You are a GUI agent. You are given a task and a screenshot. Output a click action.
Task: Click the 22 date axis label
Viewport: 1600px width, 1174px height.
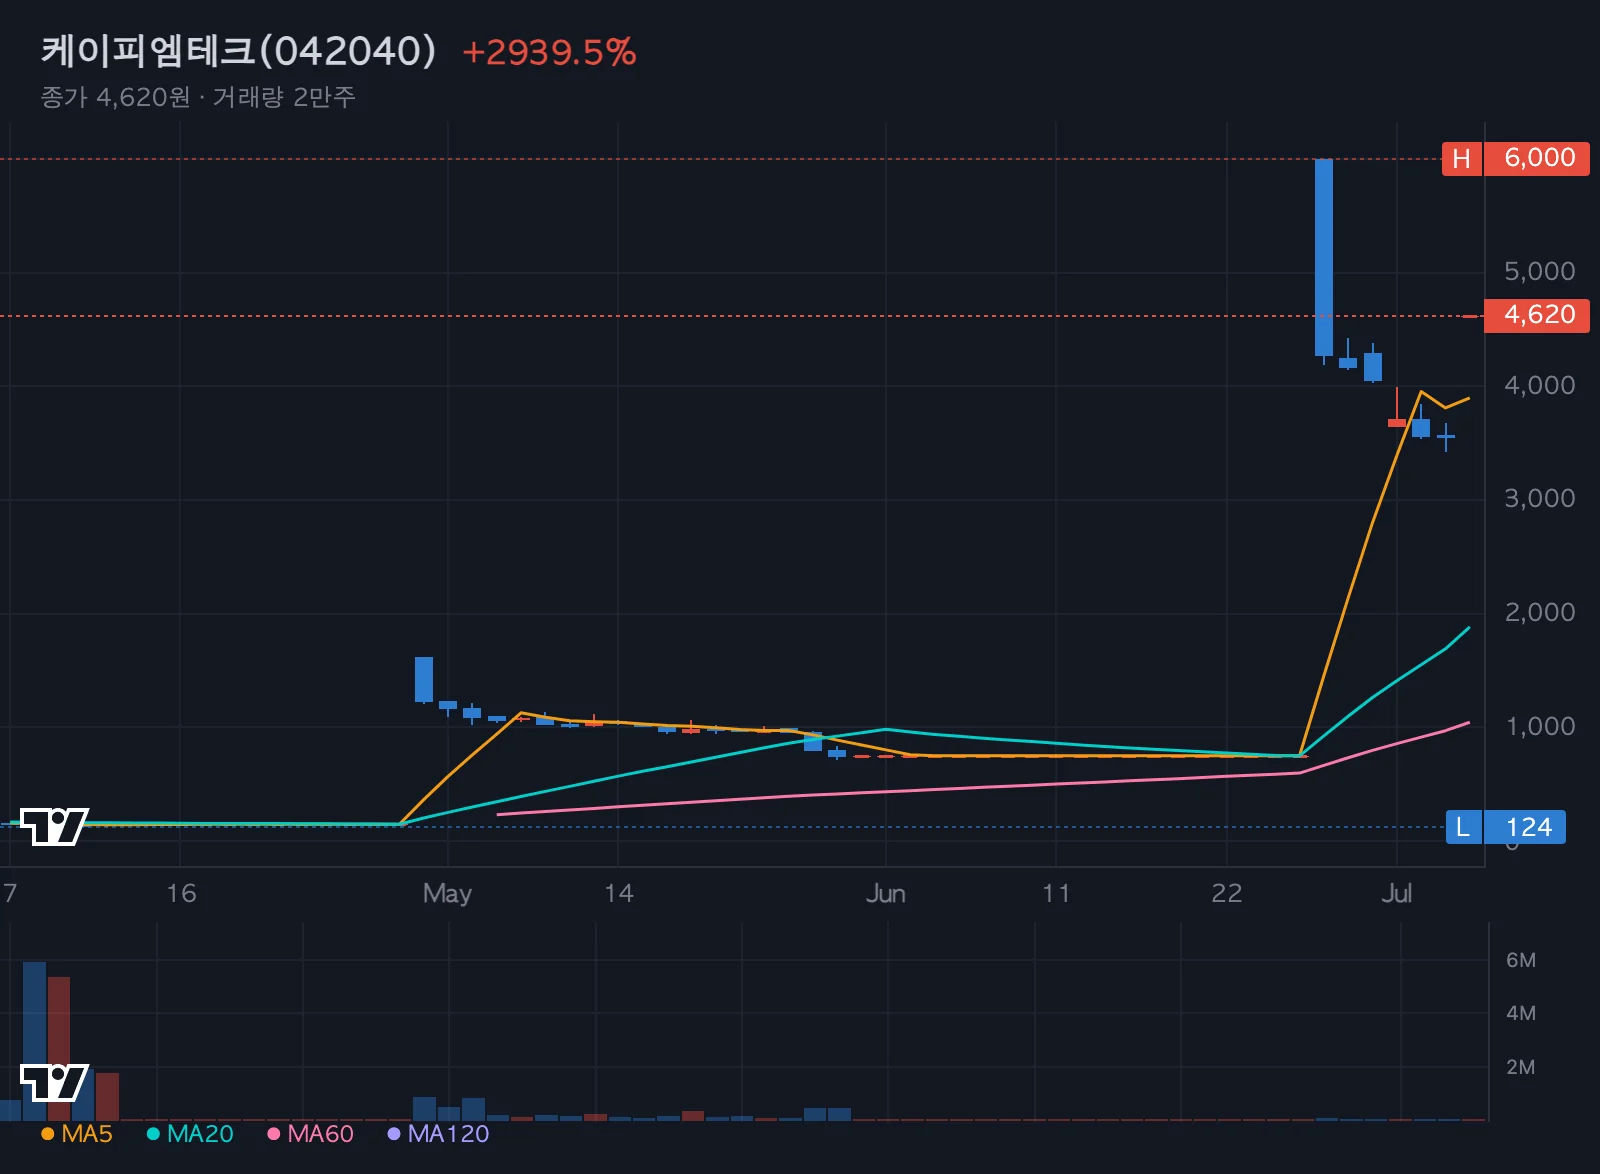click(x=1227, y=893)
